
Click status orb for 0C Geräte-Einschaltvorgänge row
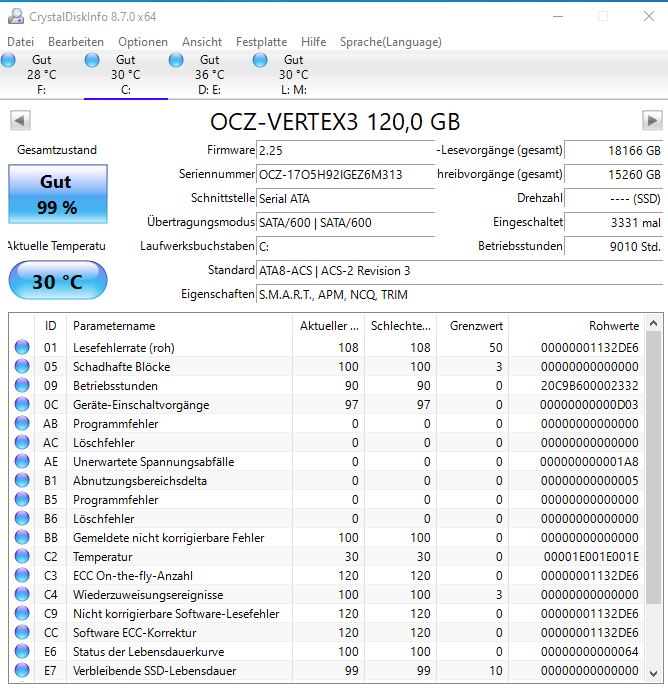point(22,404)
